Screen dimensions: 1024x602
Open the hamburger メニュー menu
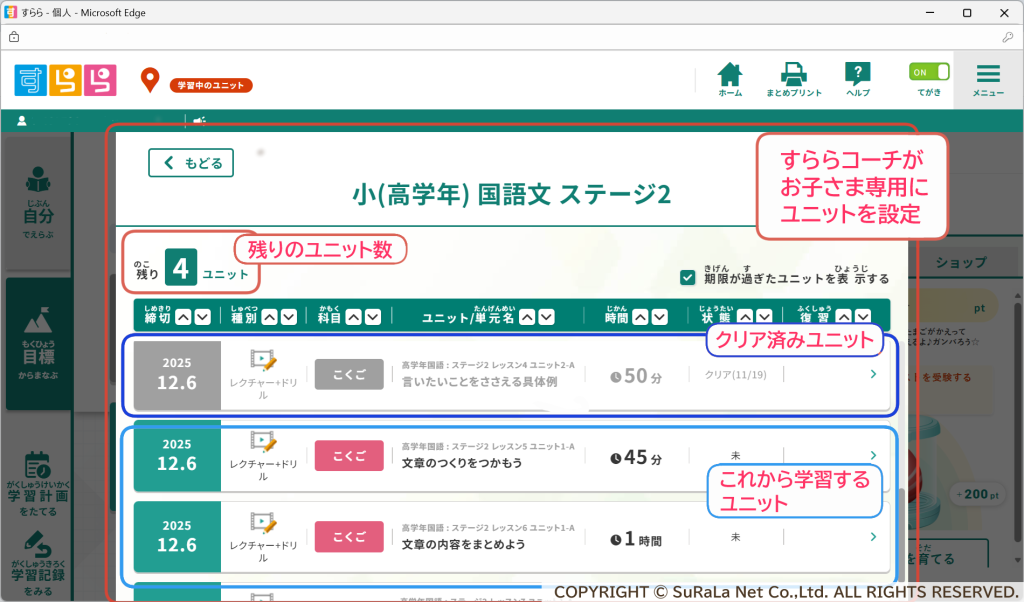coord(988,79)
